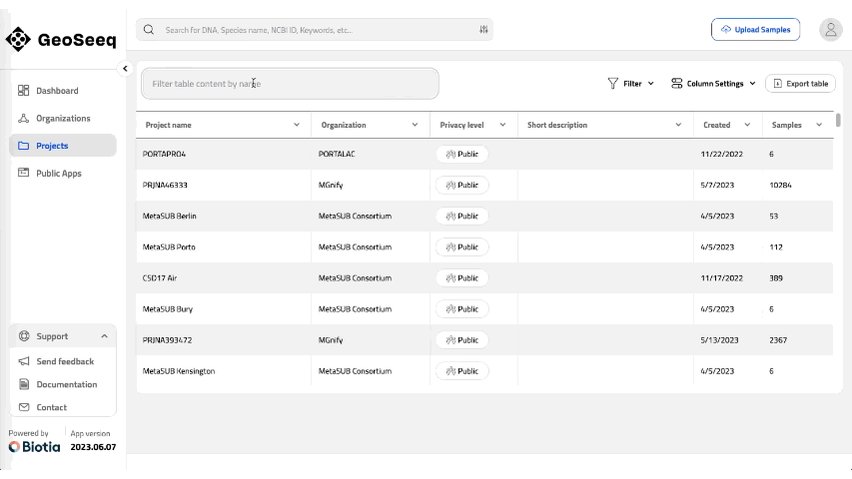Click the Biotia logo

click(34, 447)
